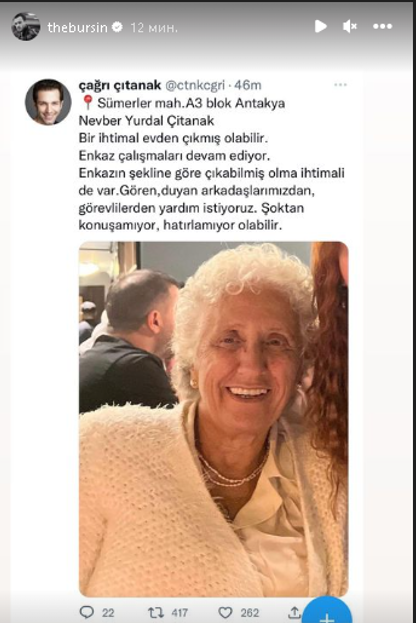Open the elderly woman's photo in the tweet
The height and width of the screenshot is (623, 416).
coord(214,419)
